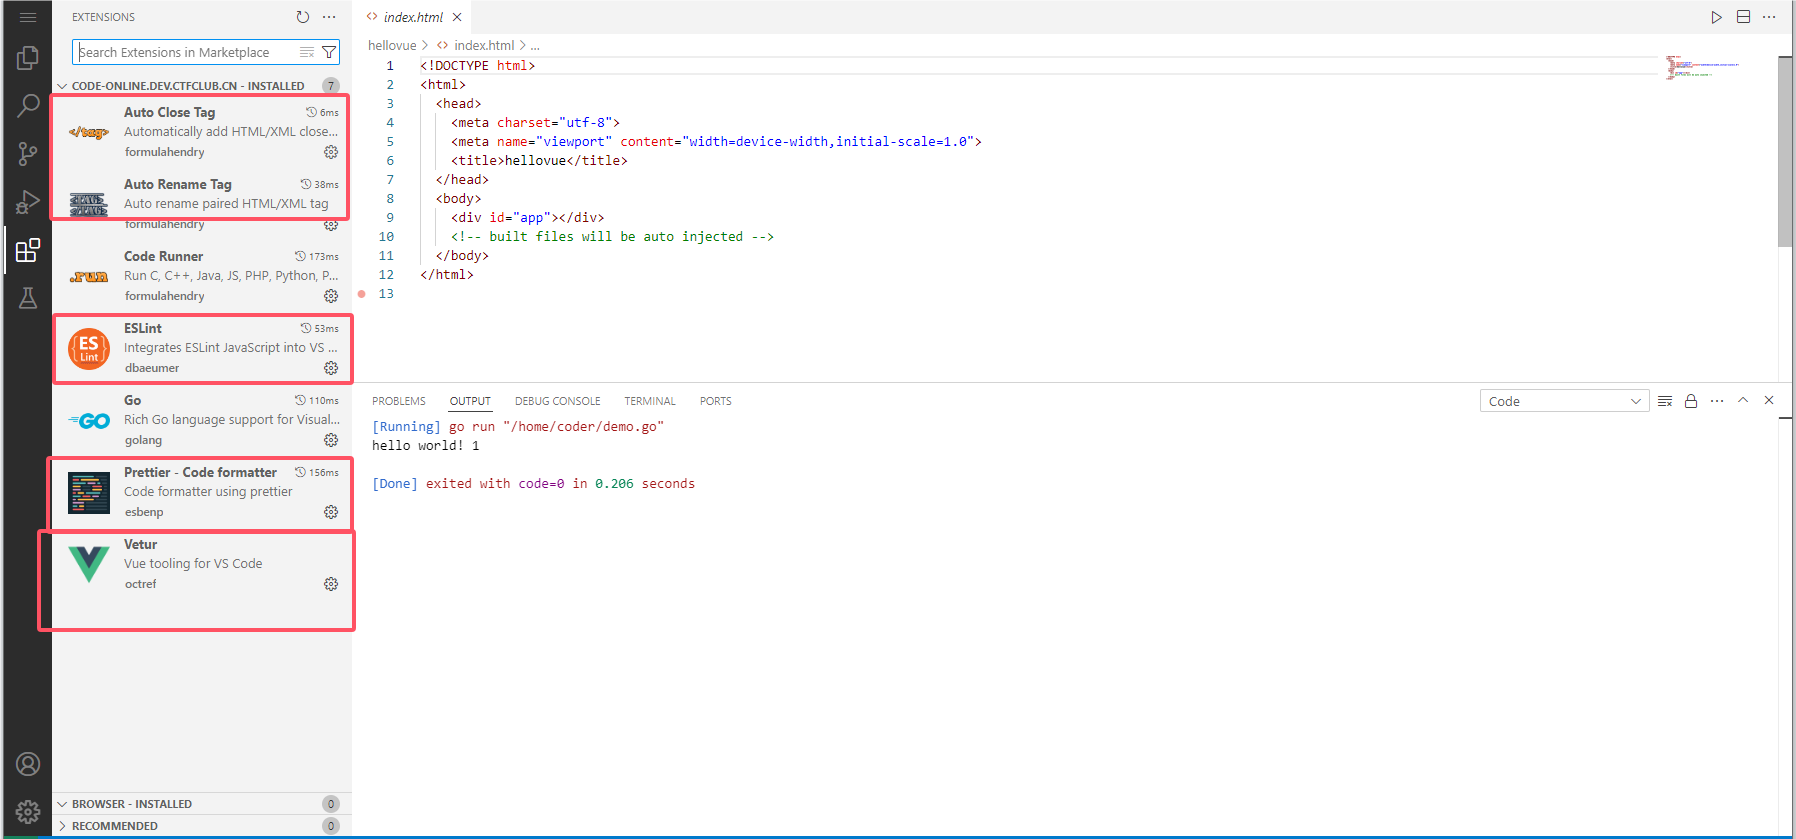Toggle breakpoint on line 13
This screenshot has width=1796, height=839.
click(x=361, y=294)
